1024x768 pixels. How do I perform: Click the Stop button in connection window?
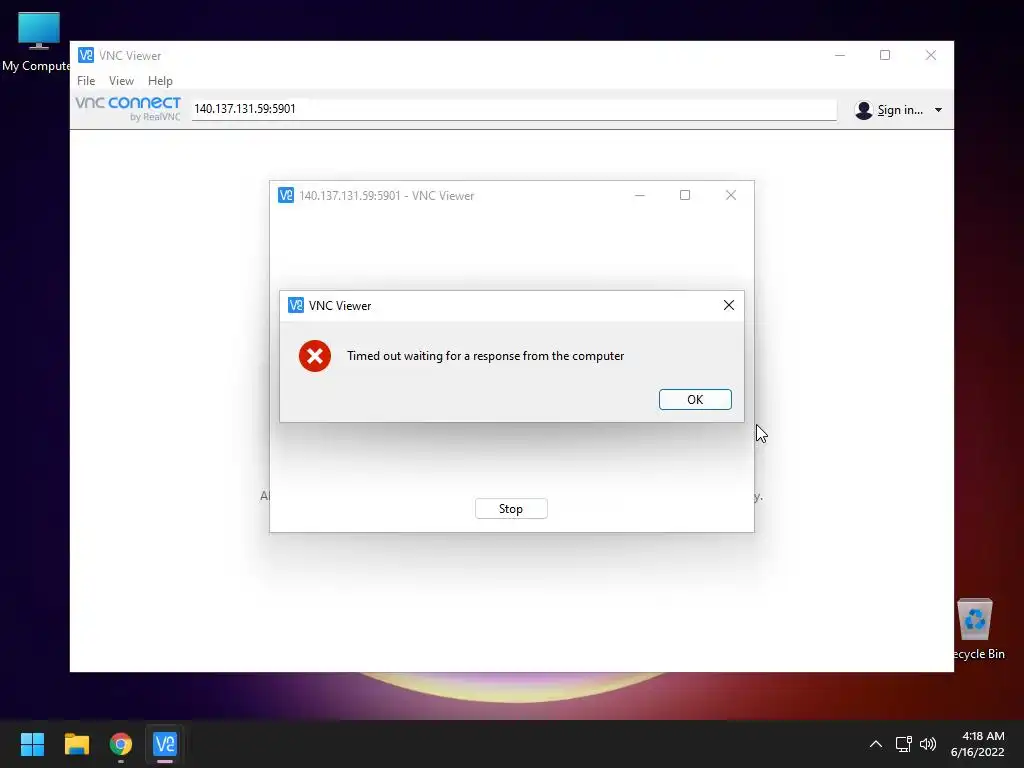[x=511, y=509]
